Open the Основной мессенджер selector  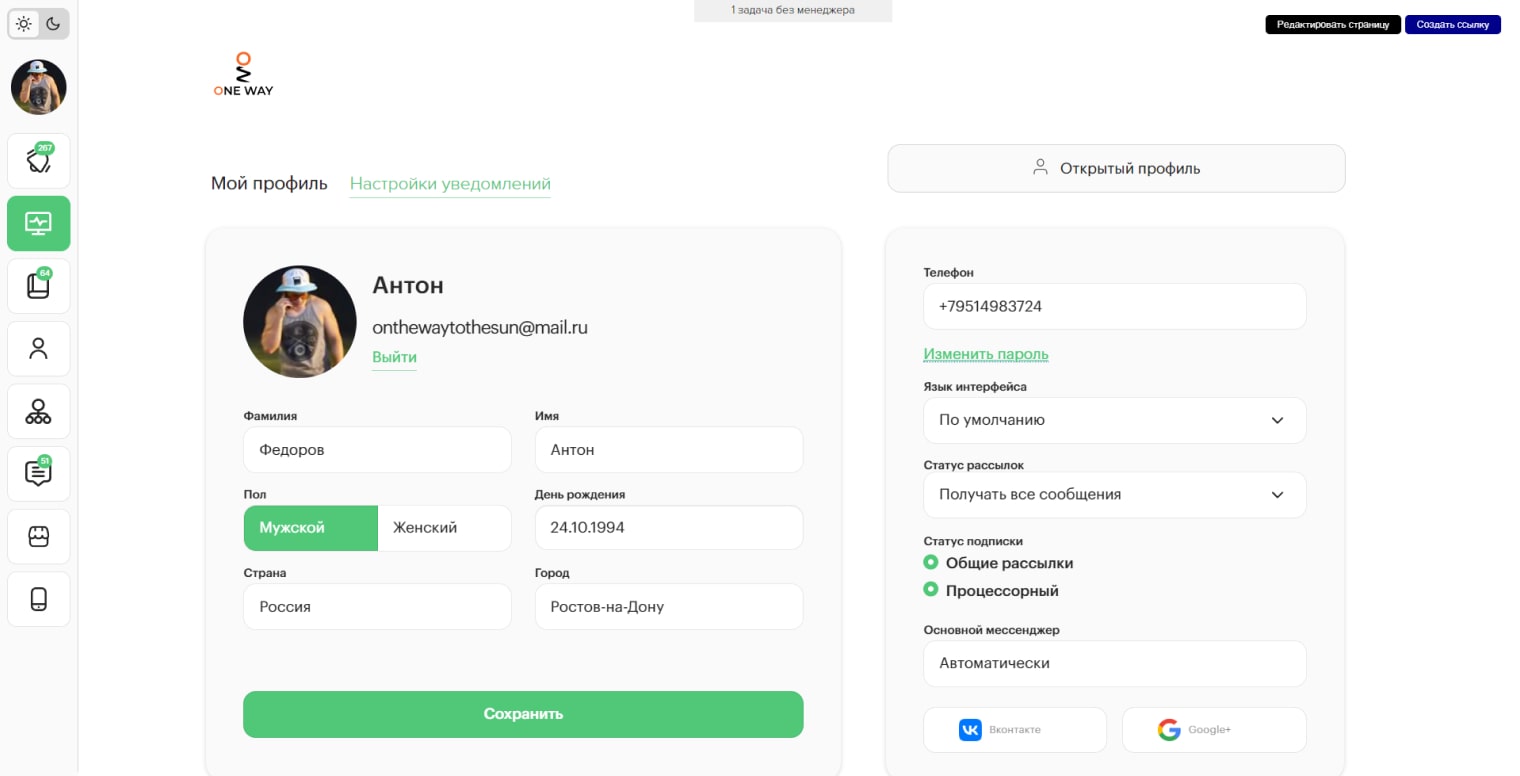(x=1114, y=664)
